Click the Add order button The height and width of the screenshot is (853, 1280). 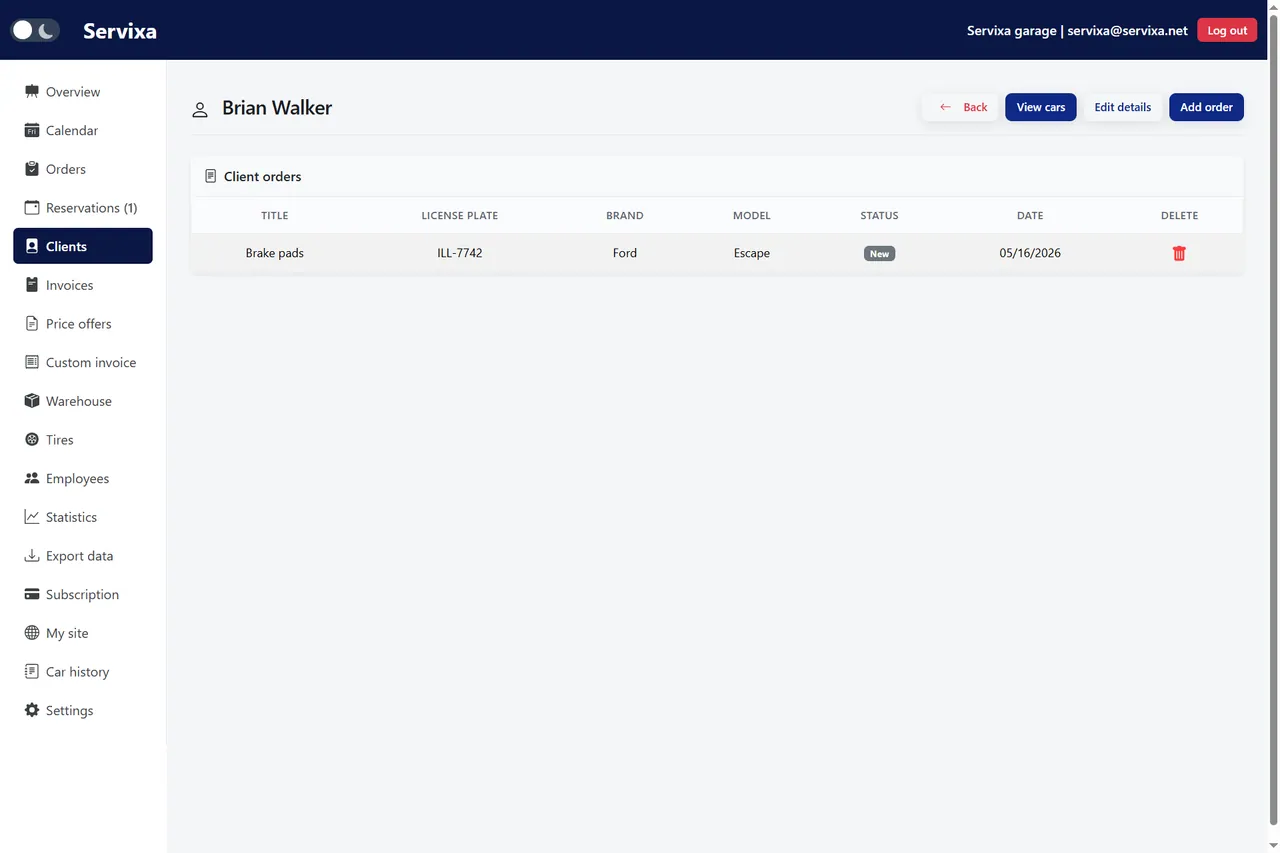(x=1206, y=107)
